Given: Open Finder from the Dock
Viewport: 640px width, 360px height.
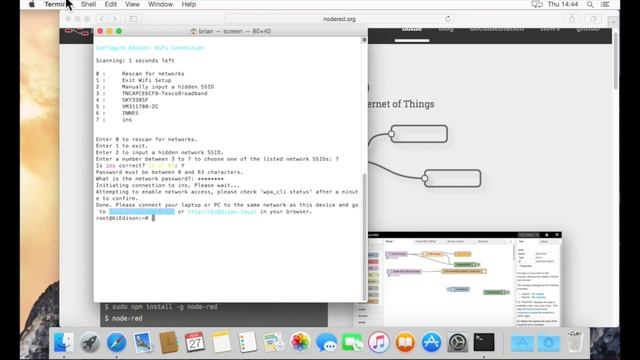Looking at the screenshot, I should click(x=64, y=342).
